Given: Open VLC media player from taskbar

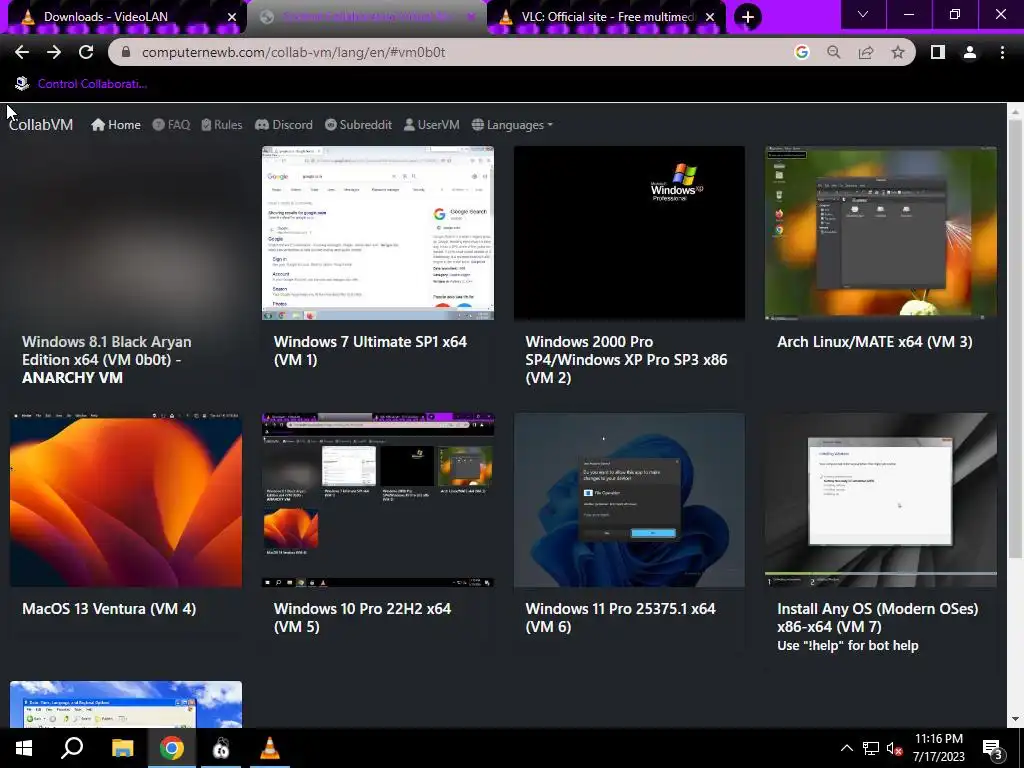Looking at the screenshot, I should (x=270, y=748).
